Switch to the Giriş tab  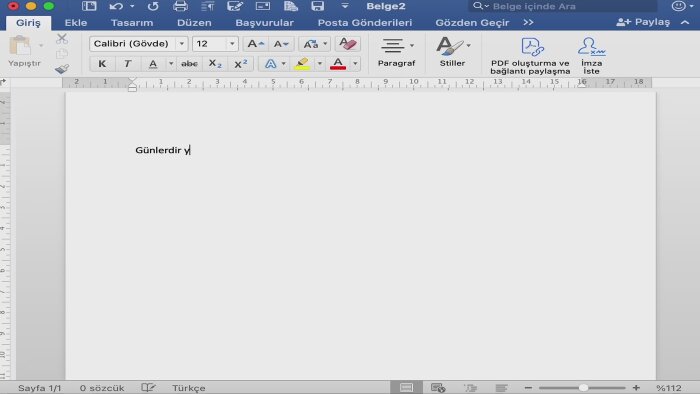tap(28, 23)
